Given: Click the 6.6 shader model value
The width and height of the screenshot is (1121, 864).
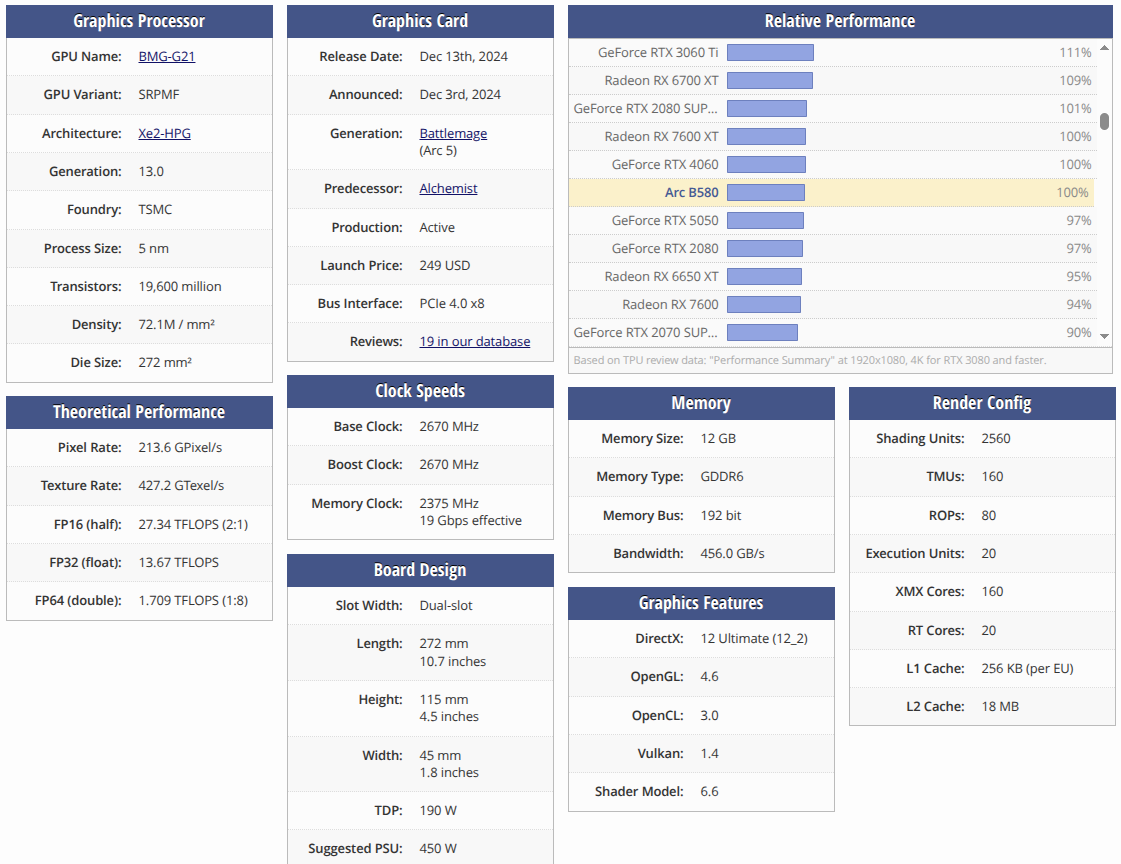Looking at the screenshot, I should (x=709, y=791).
